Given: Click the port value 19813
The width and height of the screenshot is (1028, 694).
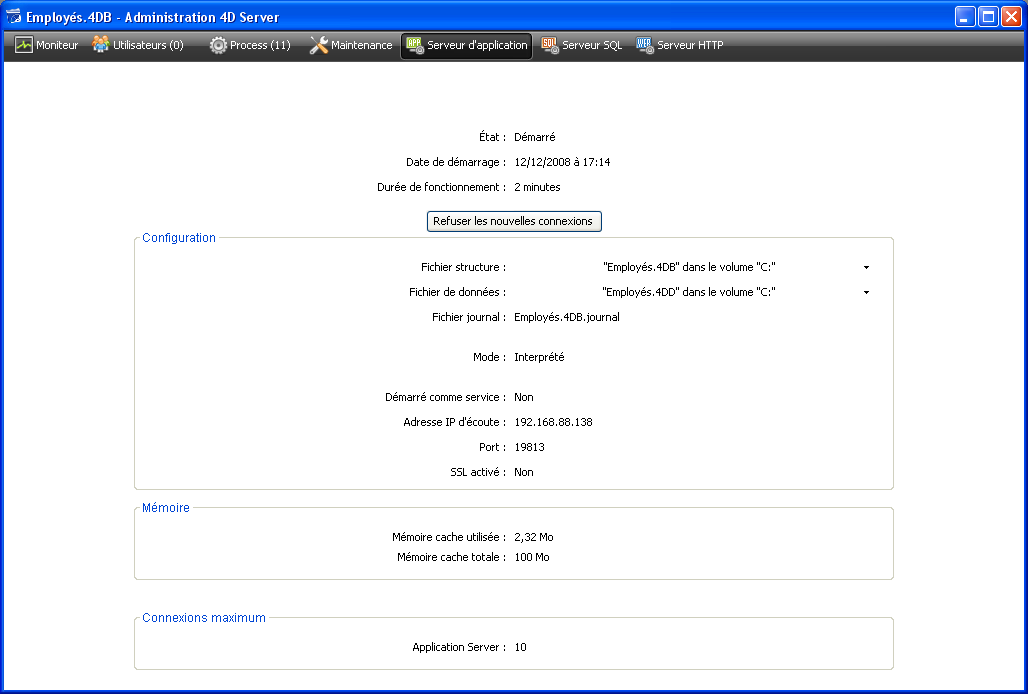Looking at the screenshot, I should pos(529,447).
